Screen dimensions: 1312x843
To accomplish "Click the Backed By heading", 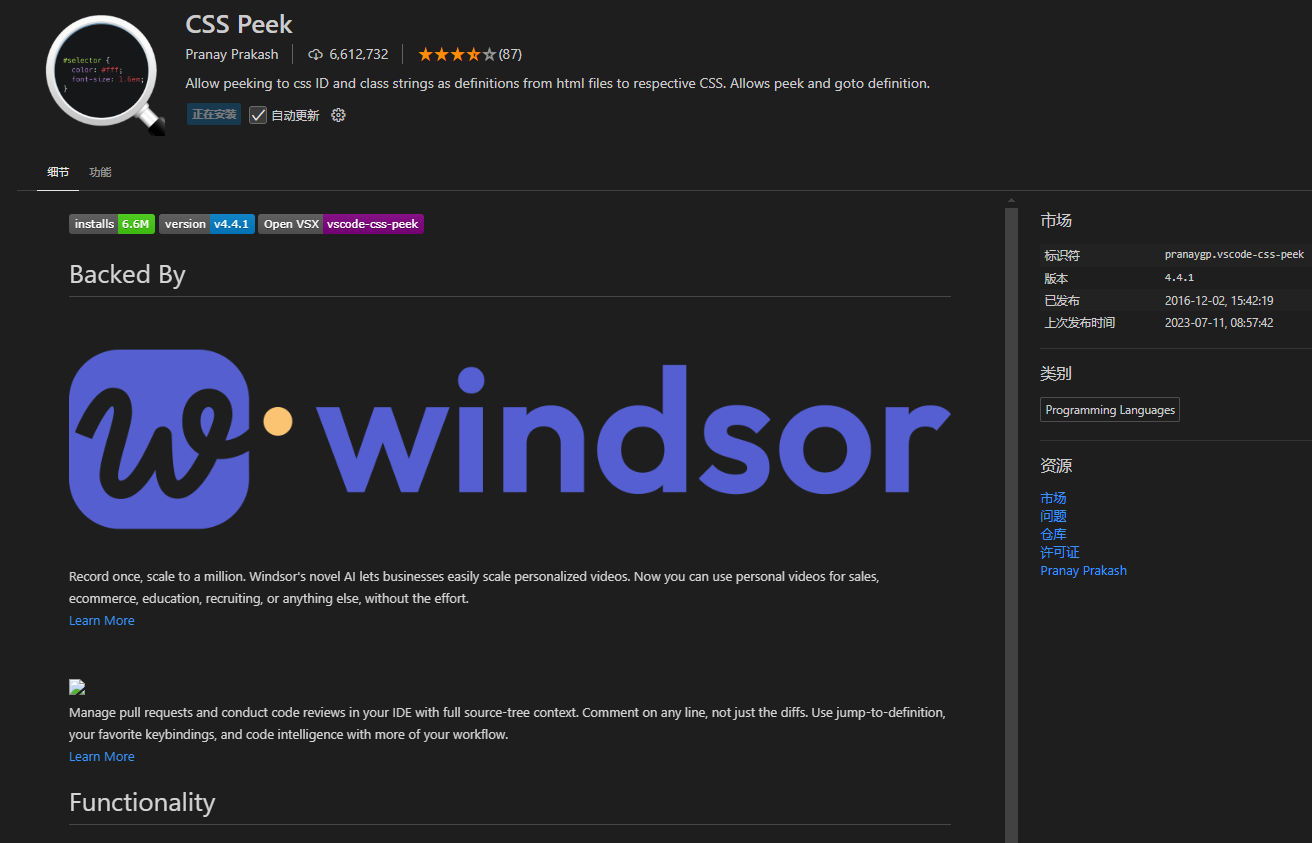I will point(127,274).
